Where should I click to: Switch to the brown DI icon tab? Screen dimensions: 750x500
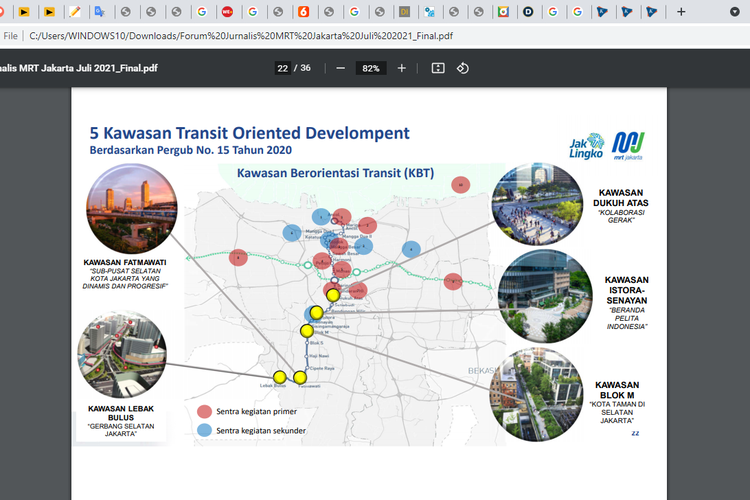tap(403, 12)
